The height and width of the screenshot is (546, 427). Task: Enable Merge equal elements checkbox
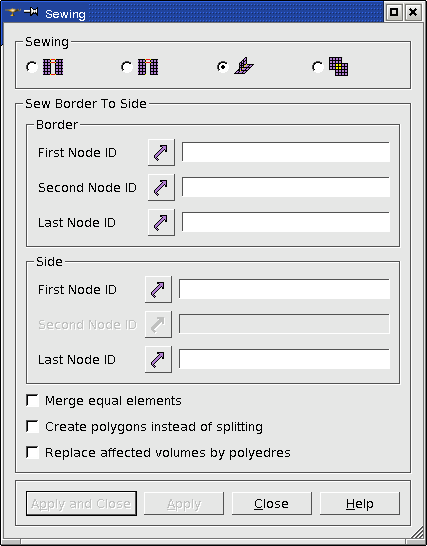pyautogui.click(x=32, y=400)
